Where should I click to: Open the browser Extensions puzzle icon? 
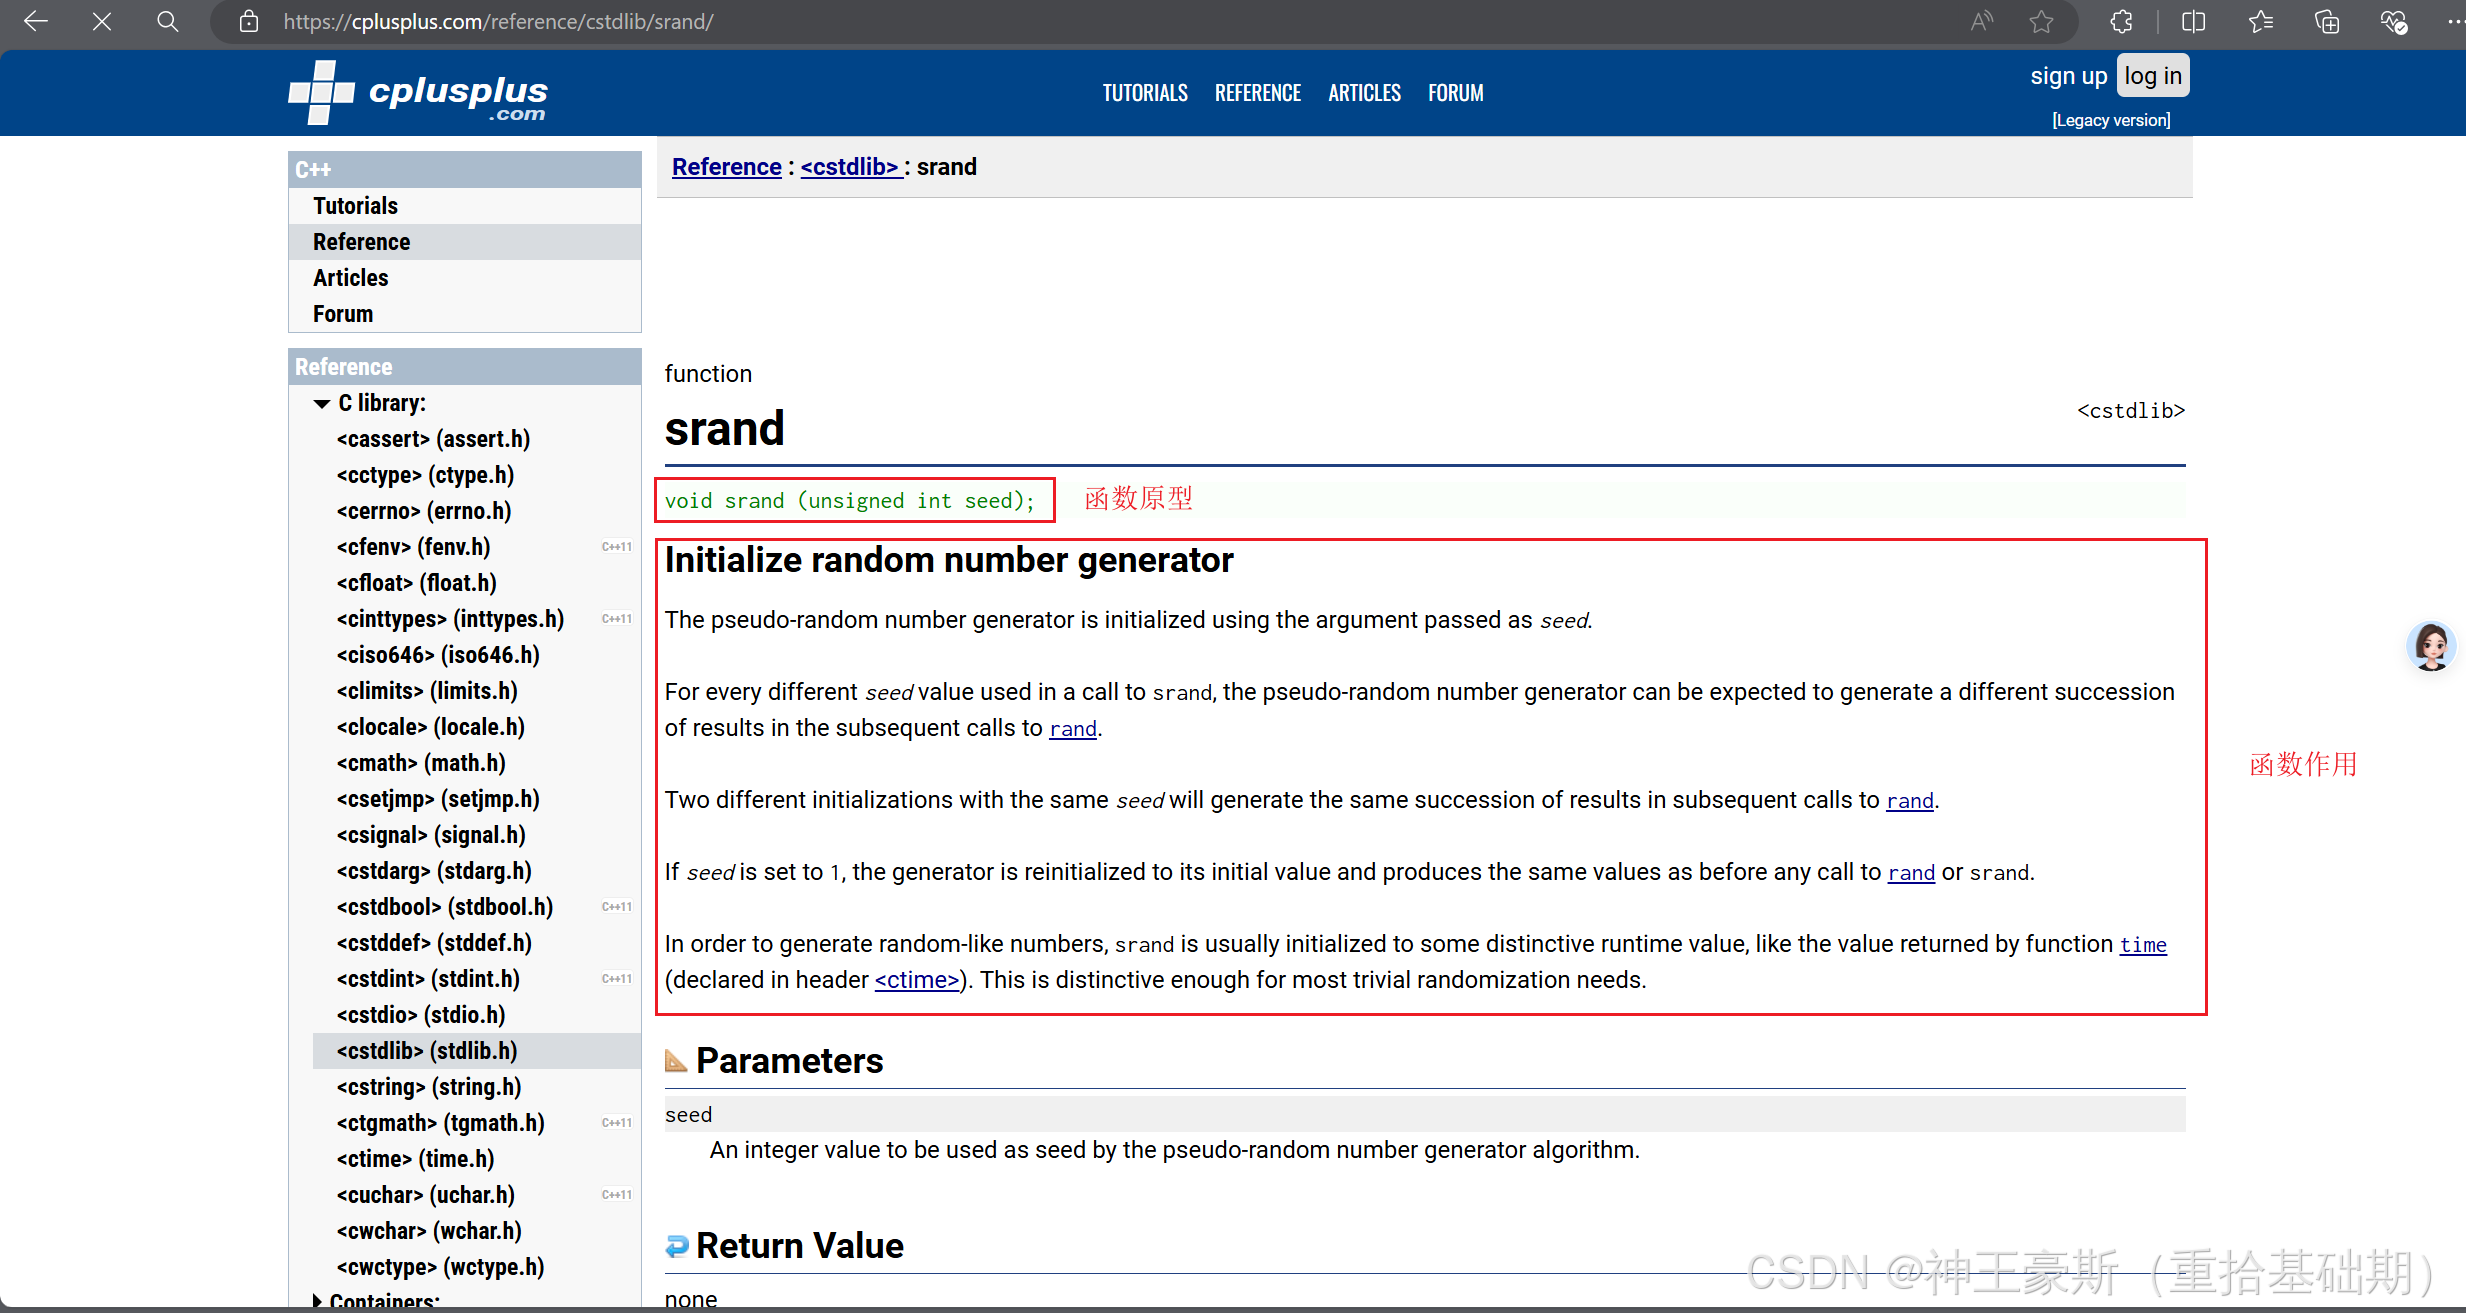pyautogui.click(x=2121, y=21)
